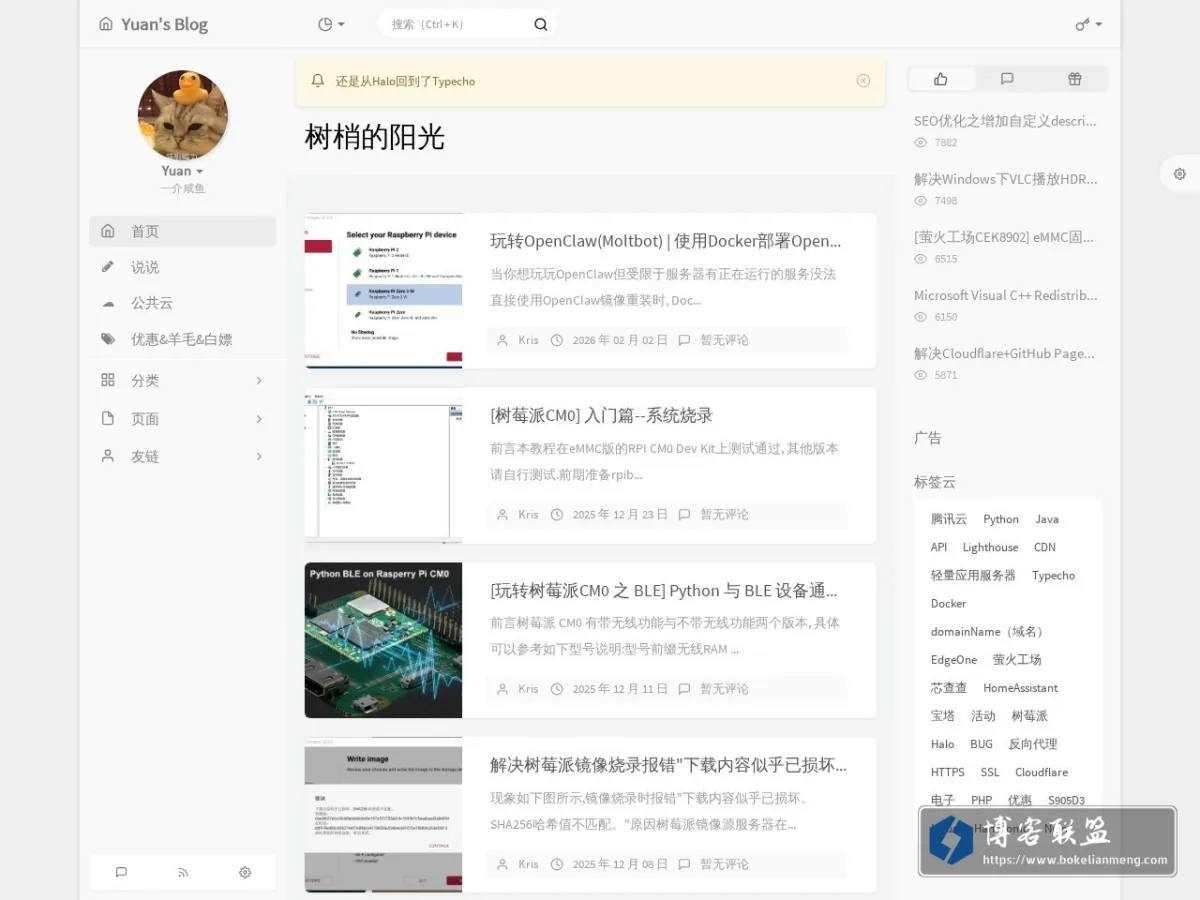The image size is (1200, 900).
Task: Select the 树莓派 tag
Action: [x=1029, y=715]
